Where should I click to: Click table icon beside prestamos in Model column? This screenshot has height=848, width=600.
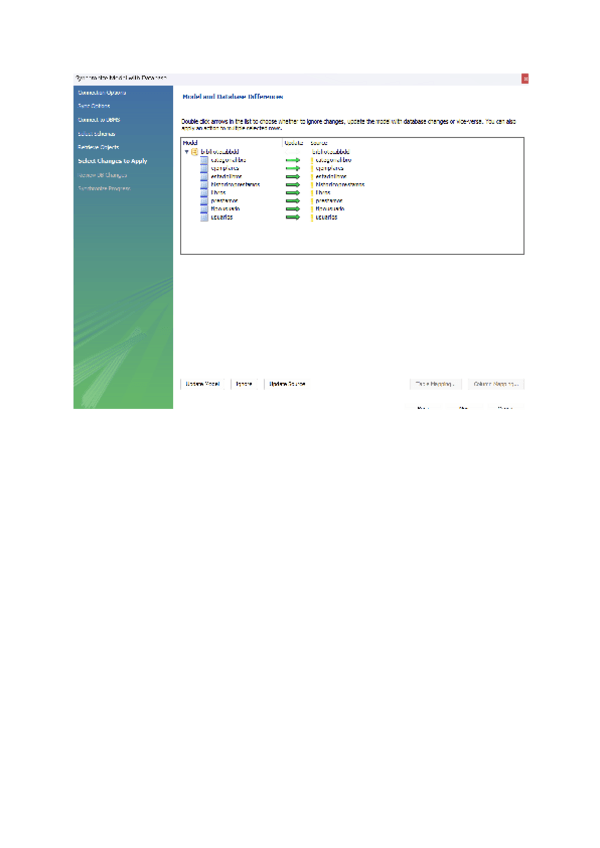tap(204, 201)
